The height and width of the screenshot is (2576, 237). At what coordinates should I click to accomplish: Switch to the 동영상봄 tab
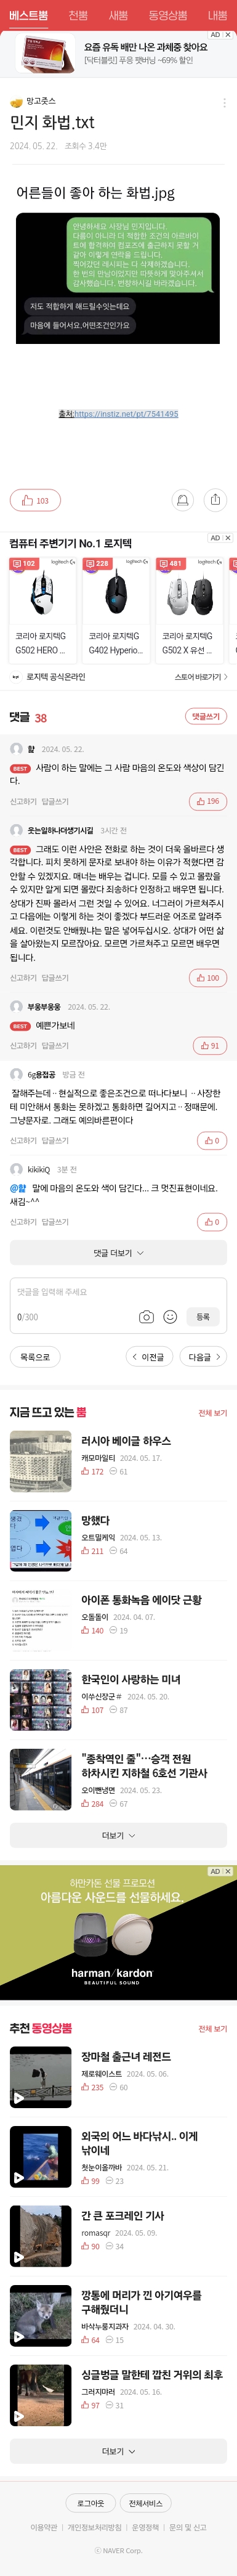(168, 15)
